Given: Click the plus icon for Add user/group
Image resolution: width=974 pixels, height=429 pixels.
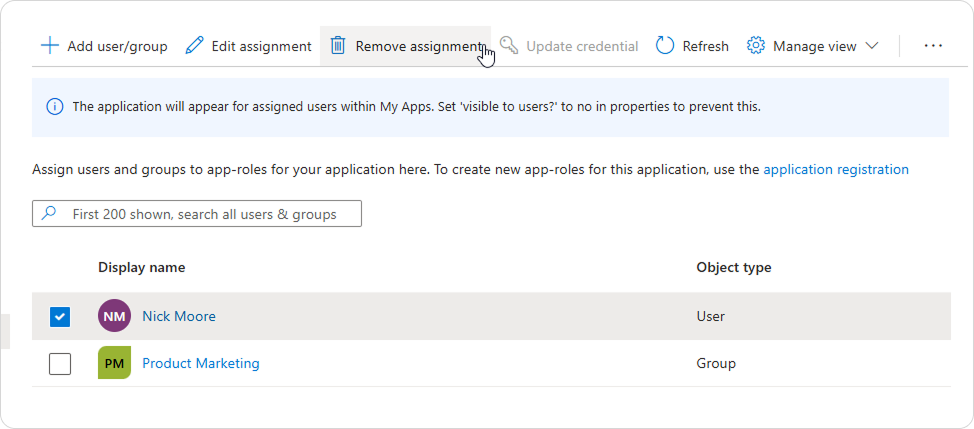Looking at the screenshot, I should (x=50, y=46).
